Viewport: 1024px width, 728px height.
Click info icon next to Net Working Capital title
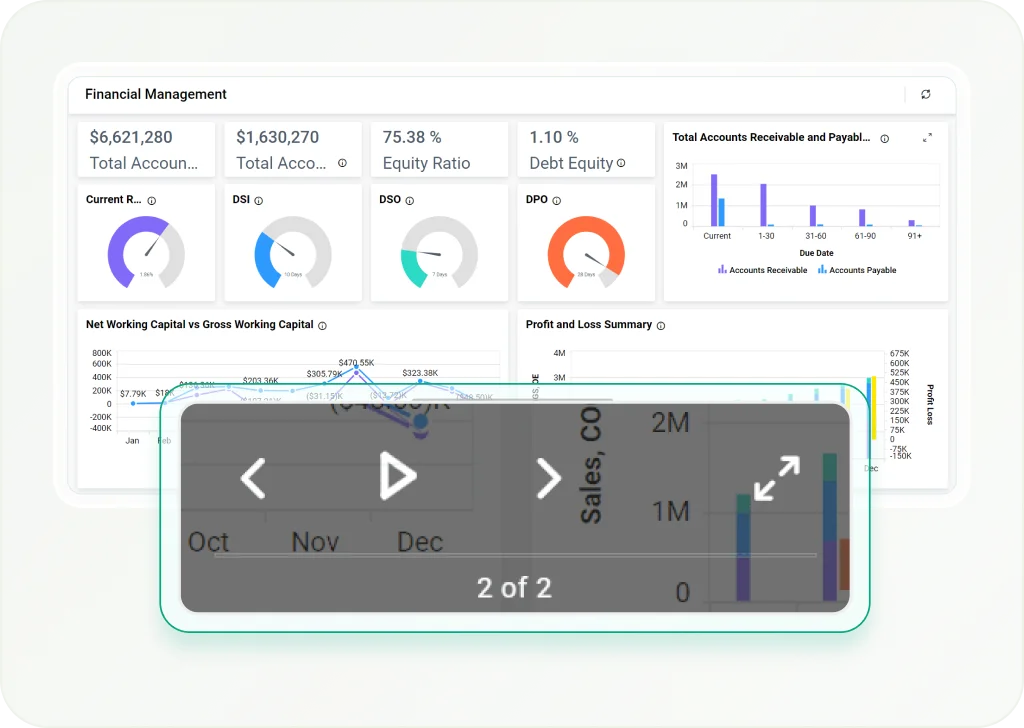click(x=322, y=326)
